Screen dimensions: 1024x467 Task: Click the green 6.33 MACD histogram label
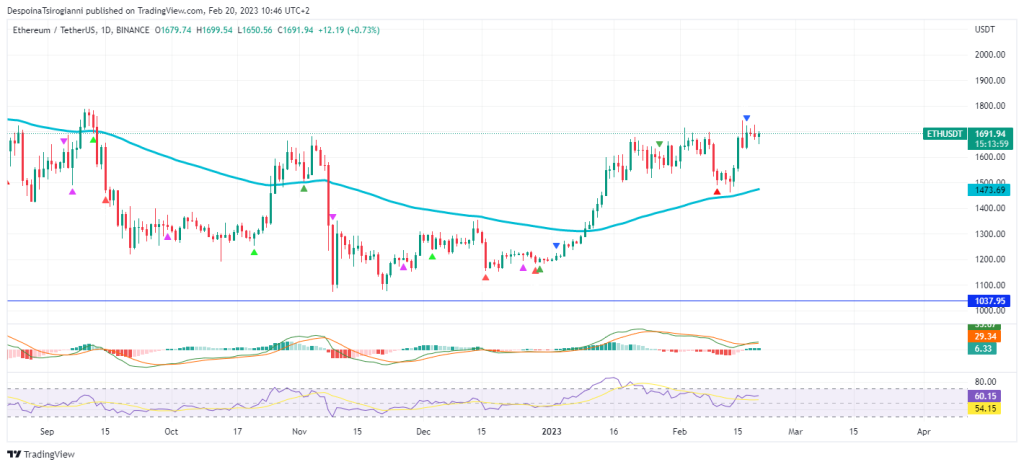[986, 348]
